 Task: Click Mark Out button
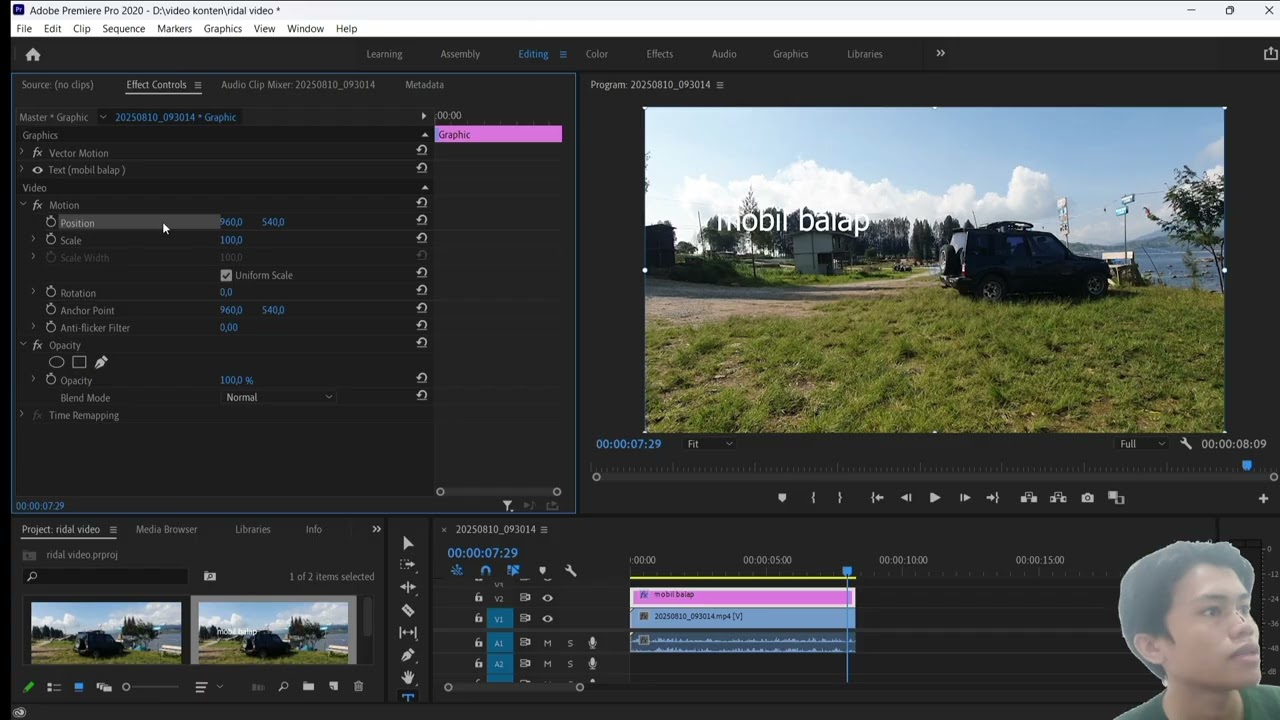pos(839,498)
